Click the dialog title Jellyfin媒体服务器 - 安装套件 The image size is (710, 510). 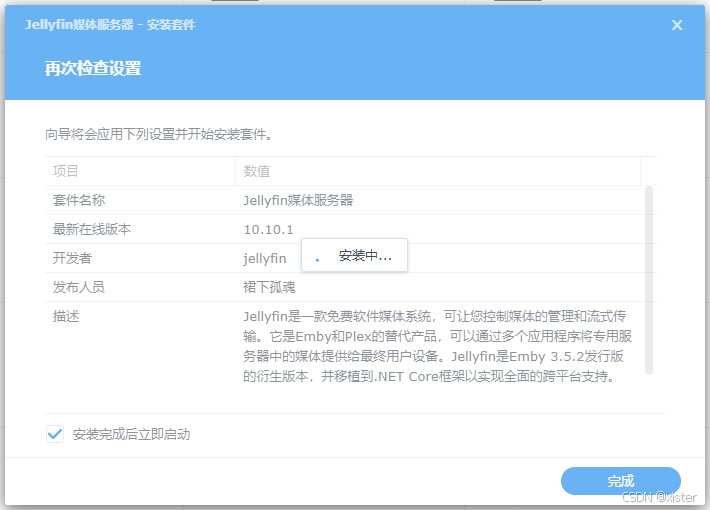pos(110,24)
